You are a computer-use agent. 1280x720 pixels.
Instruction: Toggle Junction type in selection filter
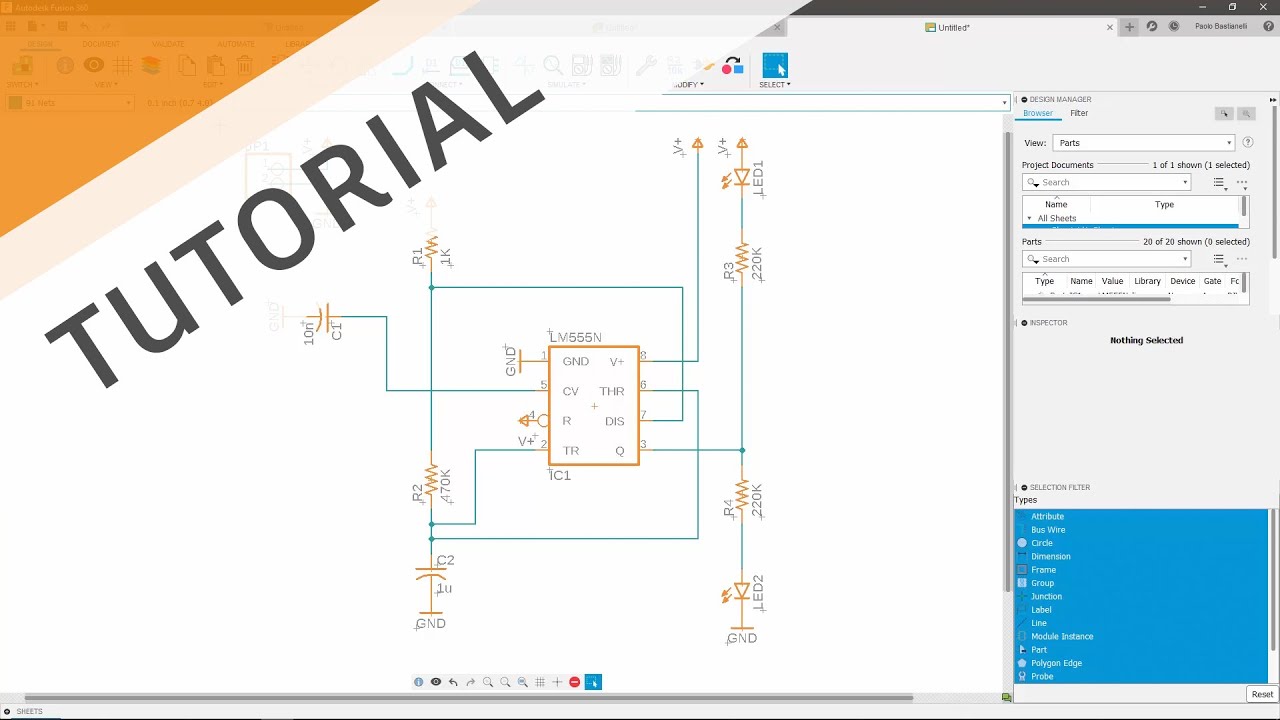point(1141,596)
